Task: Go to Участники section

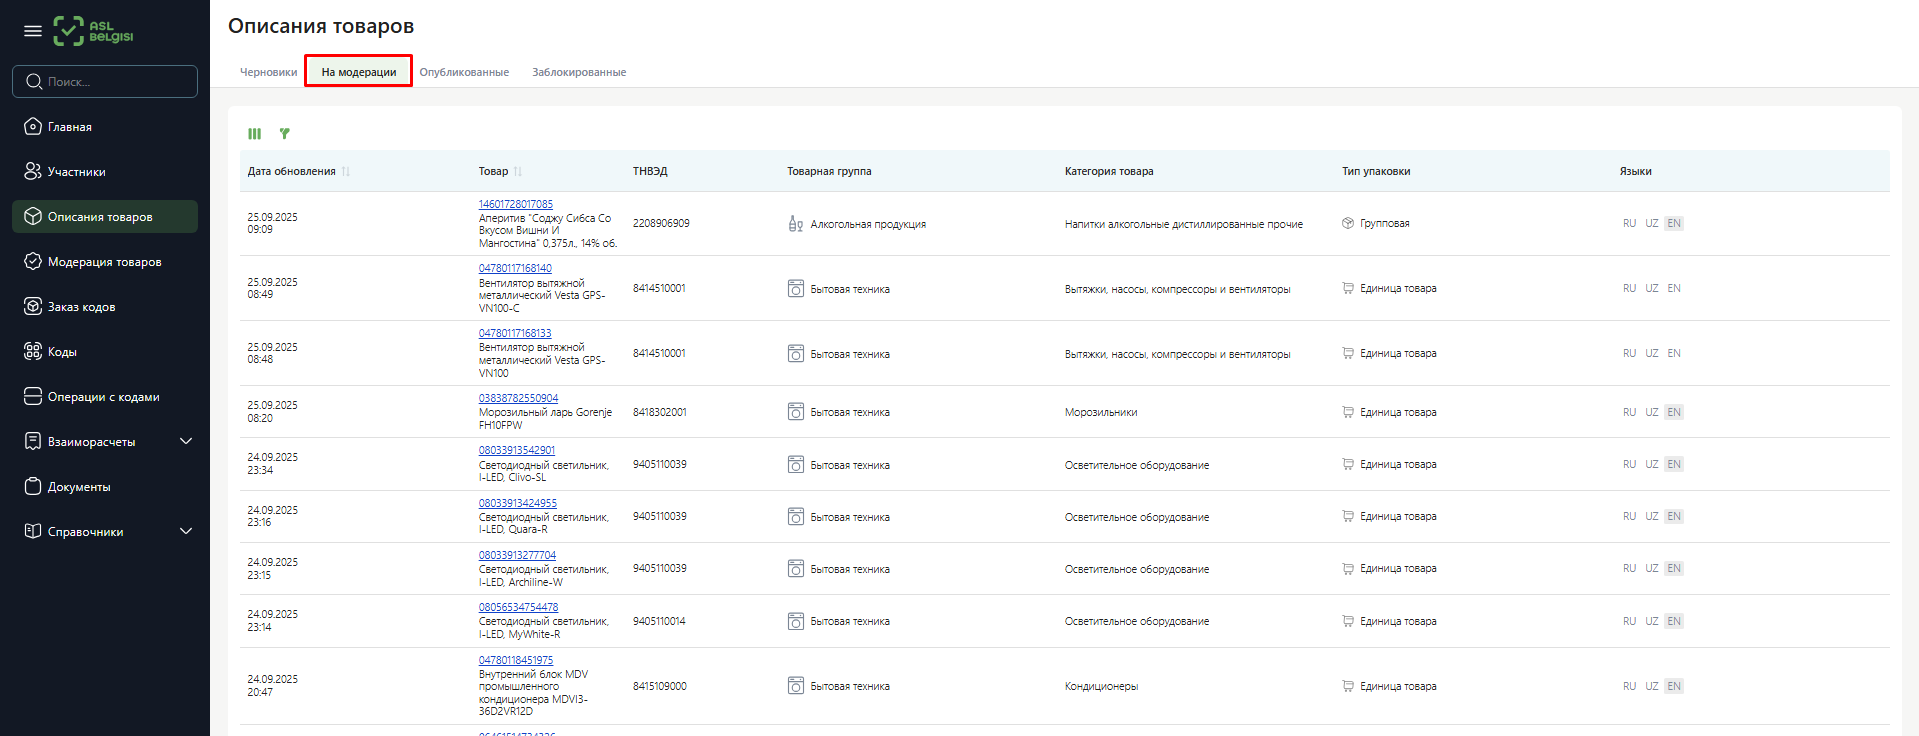Action: tap(76, 172)
